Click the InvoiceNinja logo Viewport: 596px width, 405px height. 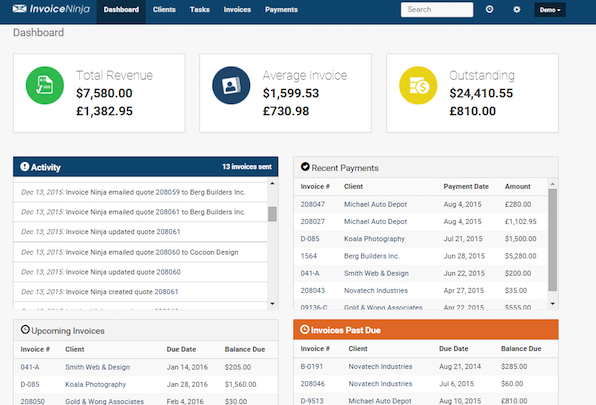click(51, 9)
